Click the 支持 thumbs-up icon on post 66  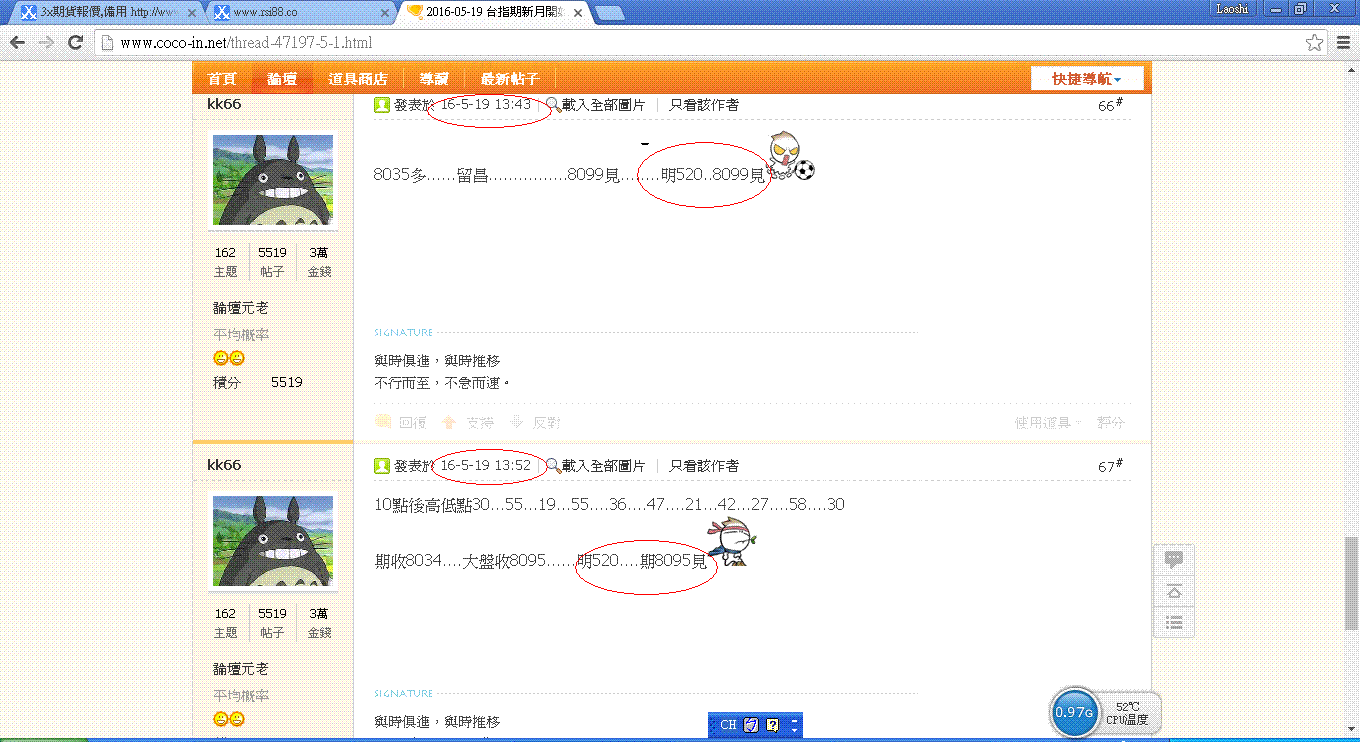449,422
